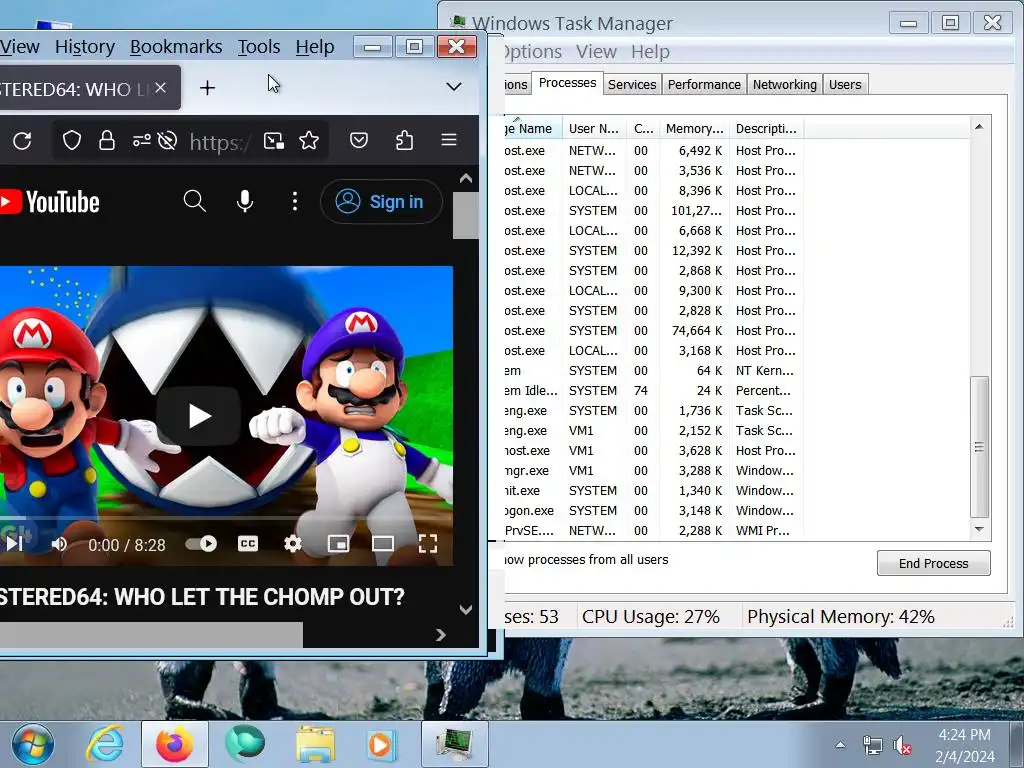1024x768 pixels.
Task: Open YouTube three-dot settings menu
Action: click(x=295, y=201)
